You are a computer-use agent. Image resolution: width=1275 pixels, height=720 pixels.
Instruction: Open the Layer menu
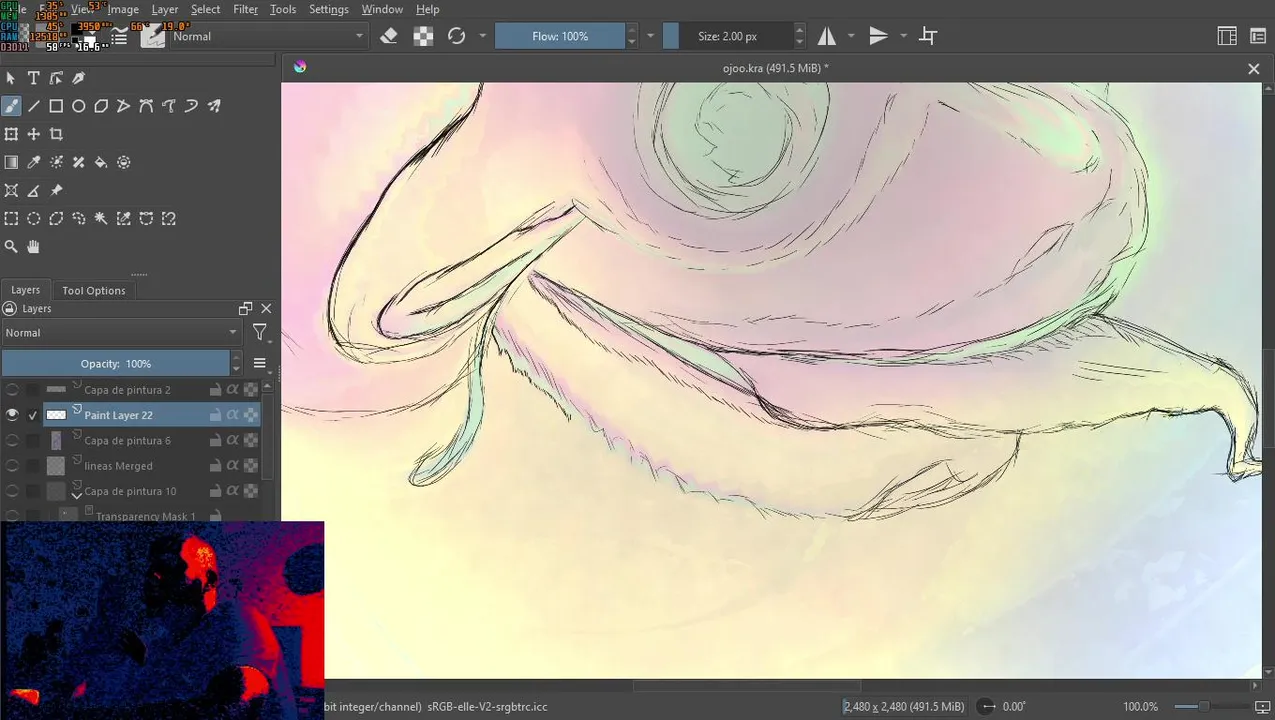(x=165, y=9)
